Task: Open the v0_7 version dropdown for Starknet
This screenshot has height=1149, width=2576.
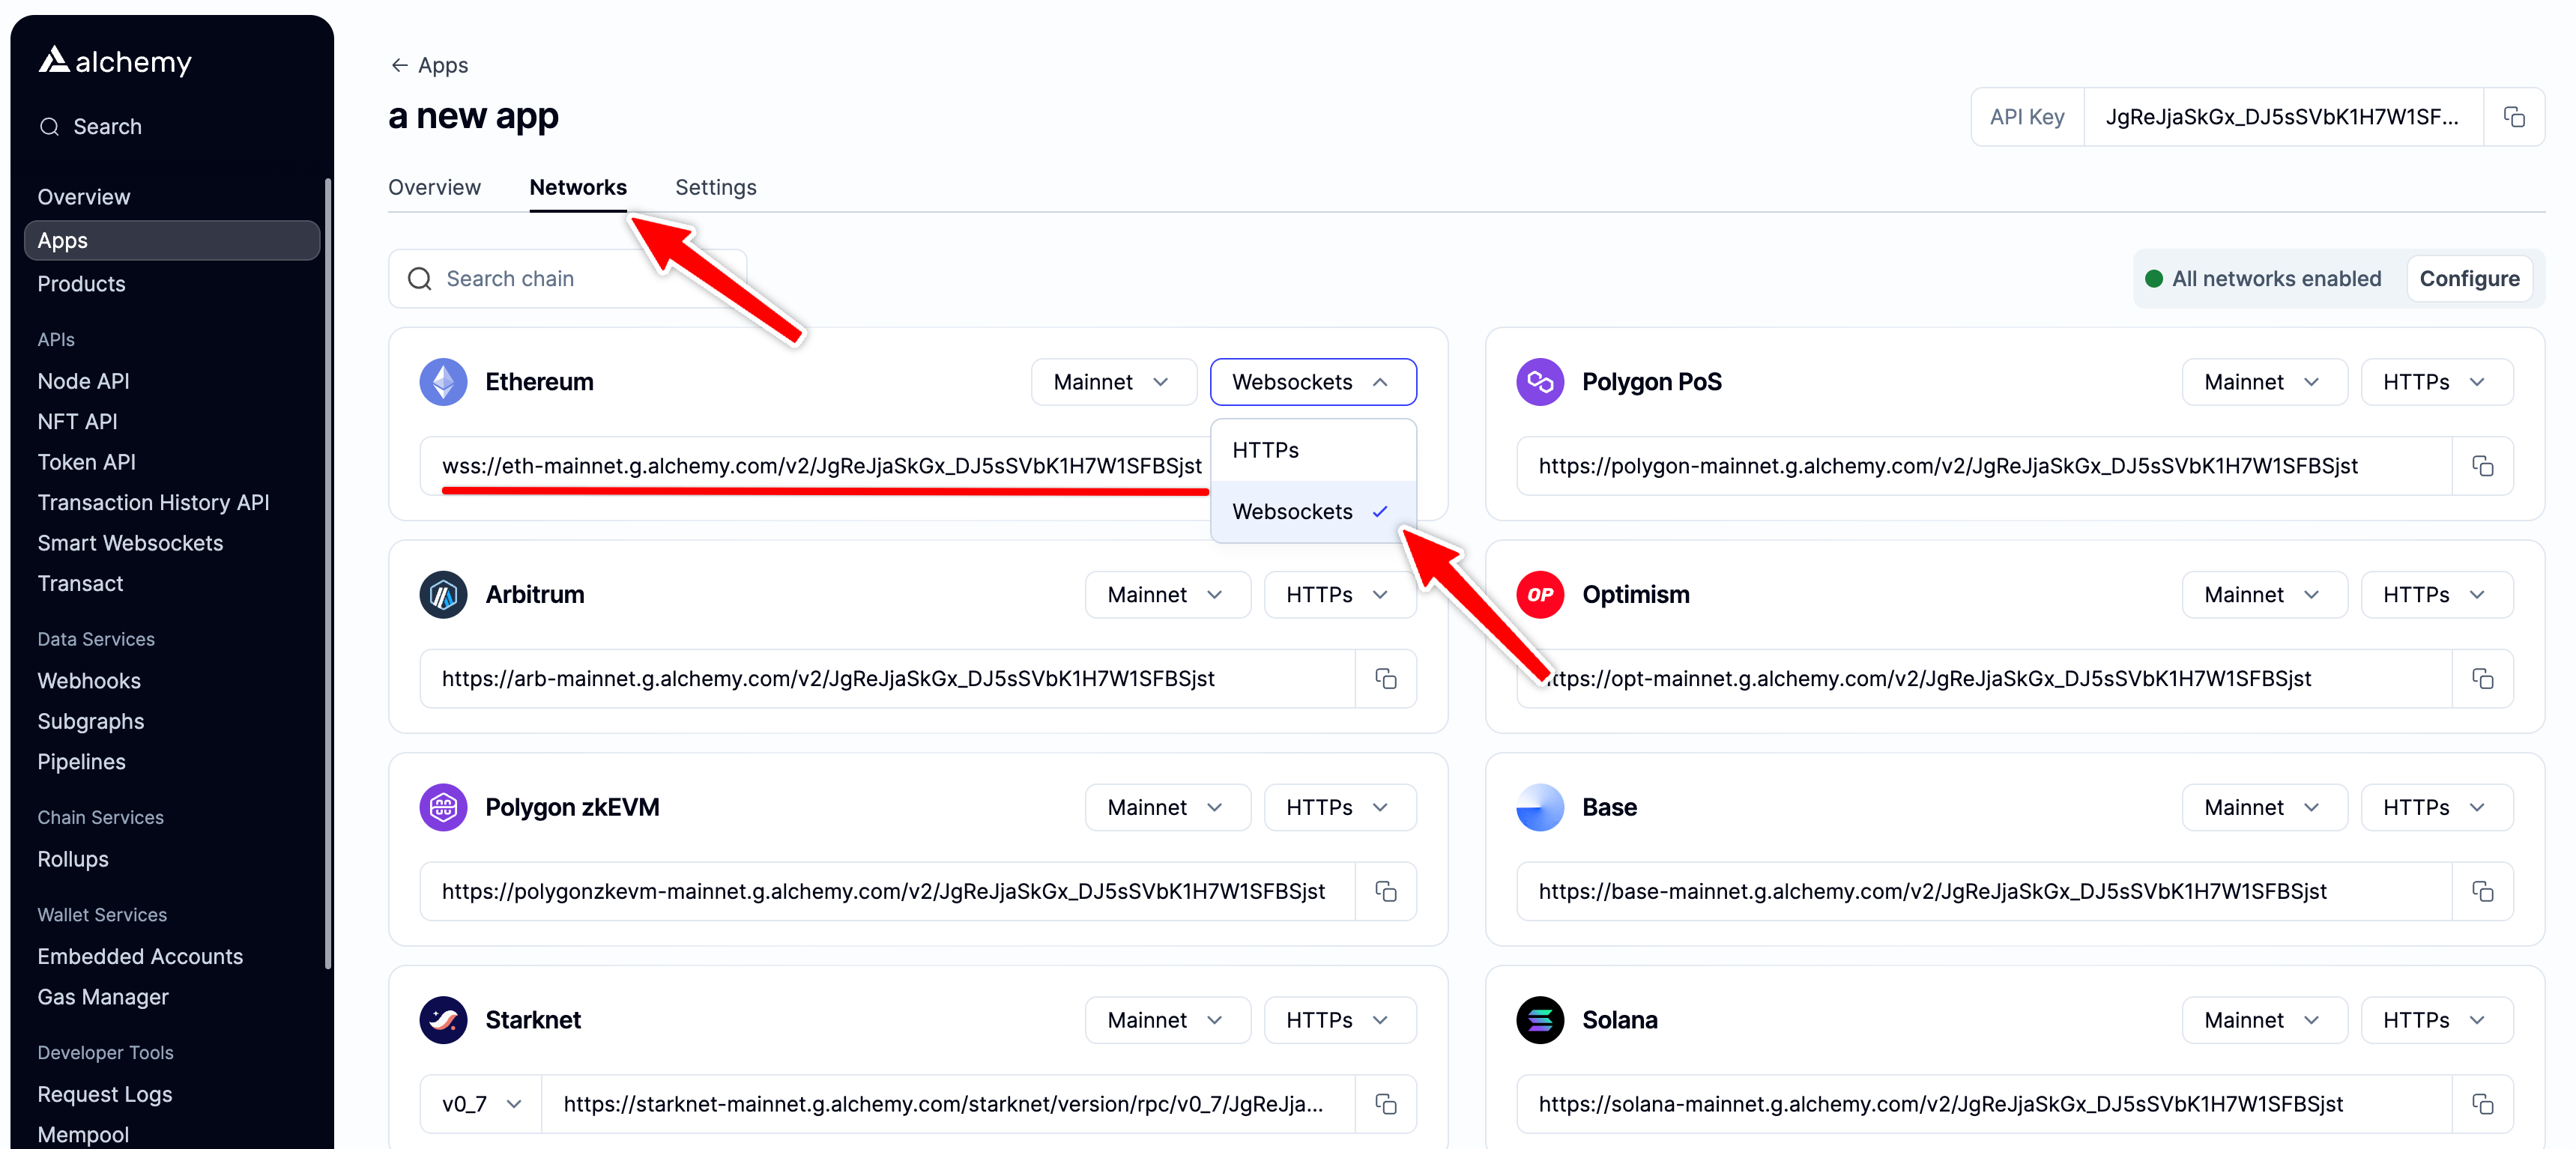Action: coord(480,1104)
